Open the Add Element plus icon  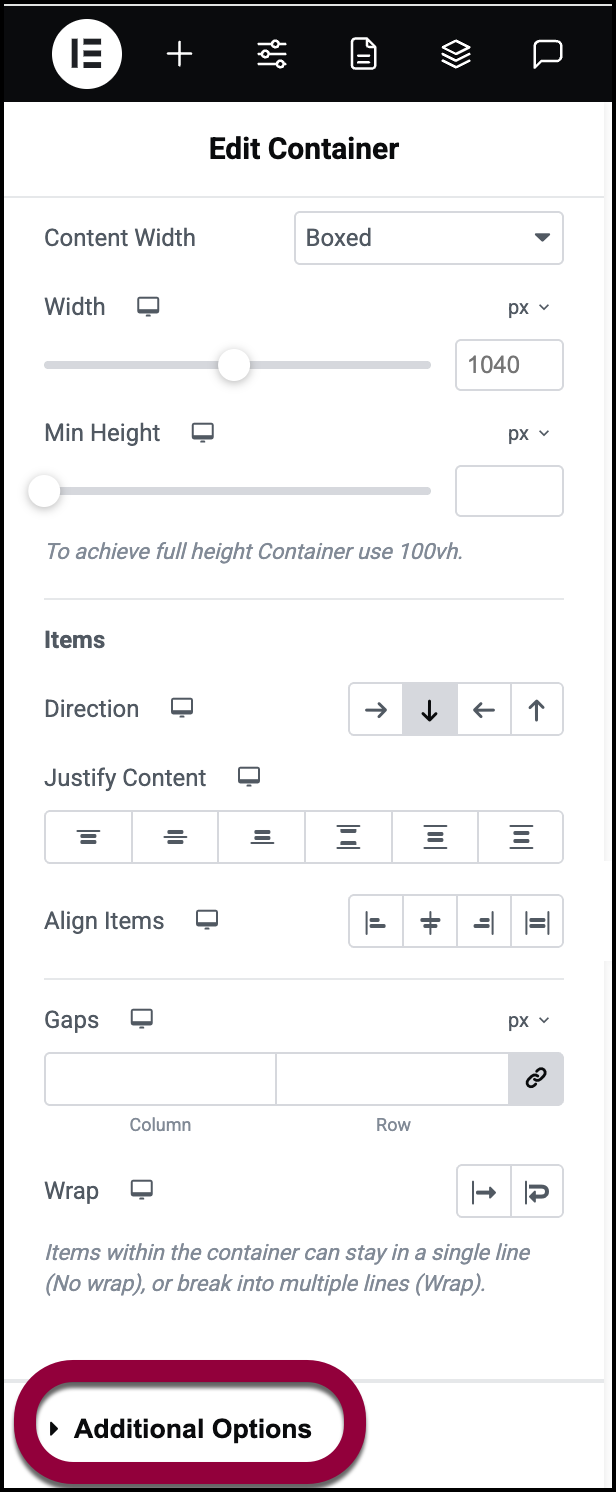point(179,55)
